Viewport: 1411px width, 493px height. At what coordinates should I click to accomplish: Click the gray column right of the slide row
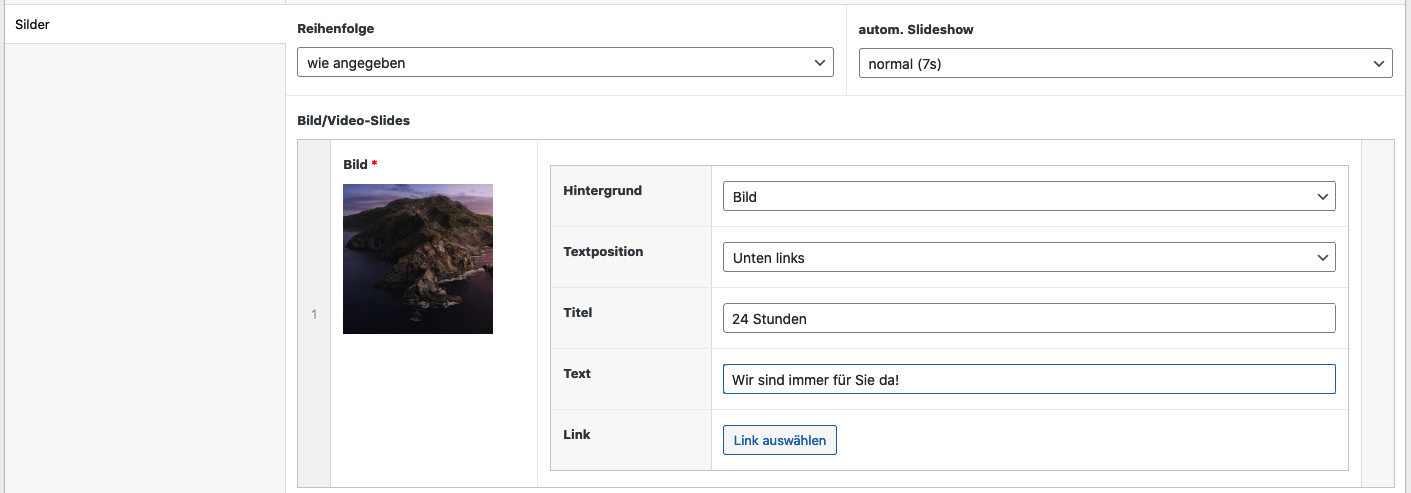(1378, 314)
